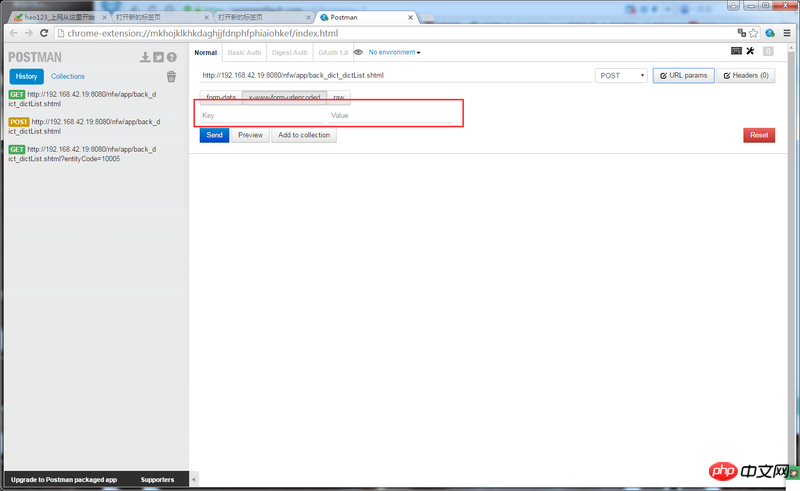800x491 pixels.
Task: Choose the raw body type
Action: (339, 96)
